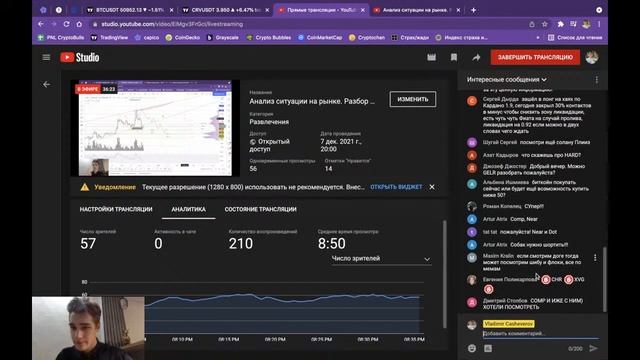Switch to НАСТРОЙКИ ТРАНСЛЯЦИИ tab

[116, 209]
